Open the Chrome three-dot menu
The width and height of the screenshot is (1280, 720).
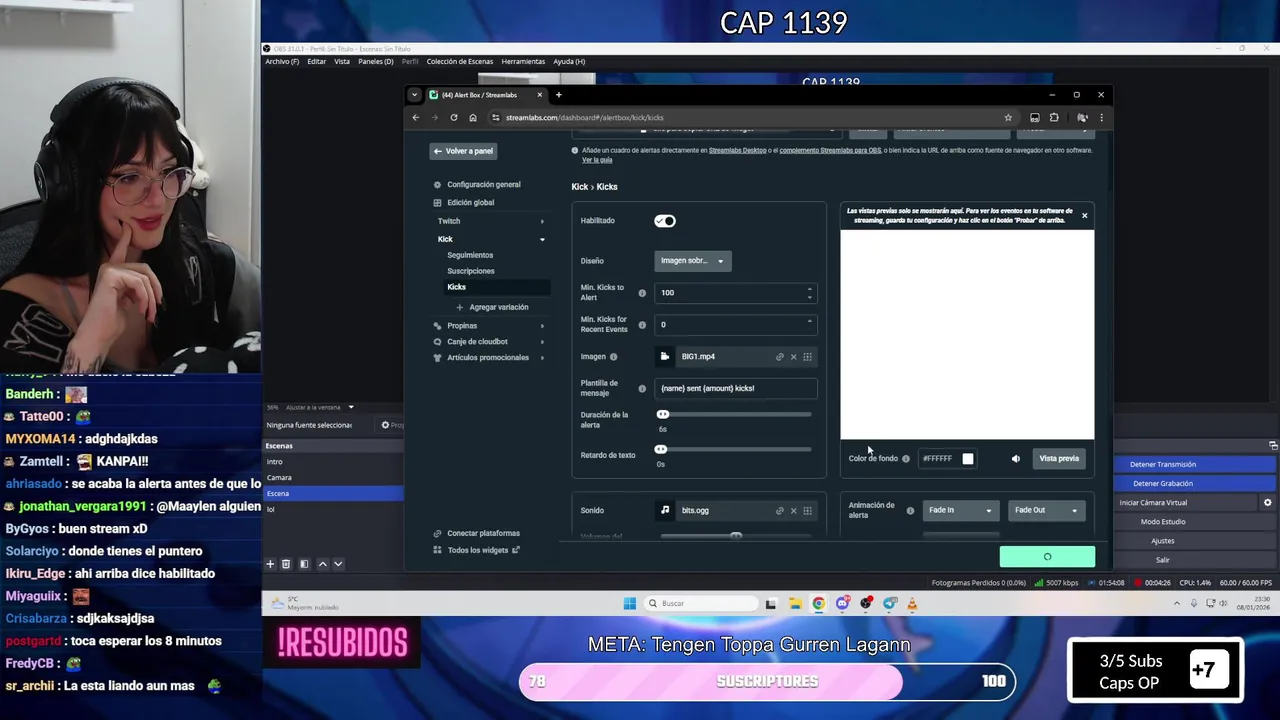click(1101, 117)
